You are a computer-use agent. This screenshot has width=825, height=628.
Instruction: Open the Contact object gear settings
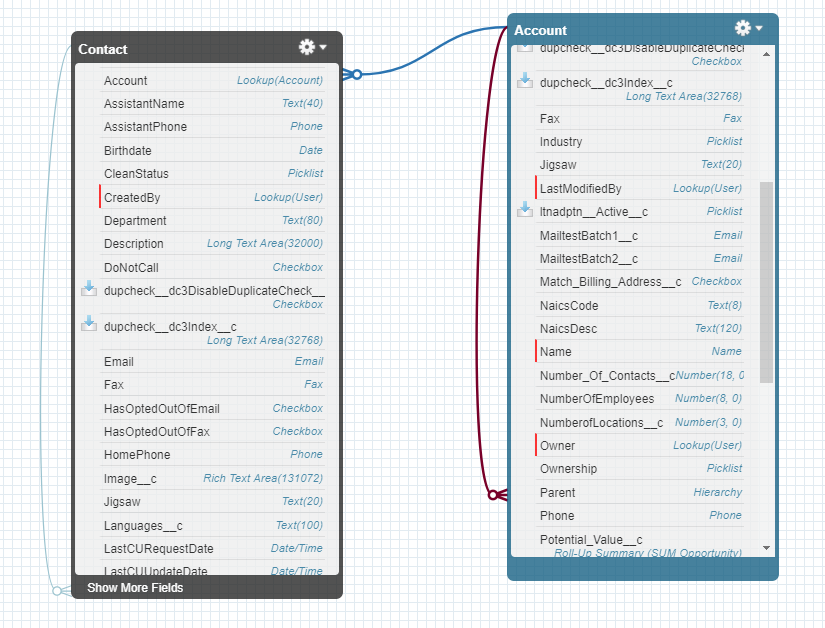point(307,47)
